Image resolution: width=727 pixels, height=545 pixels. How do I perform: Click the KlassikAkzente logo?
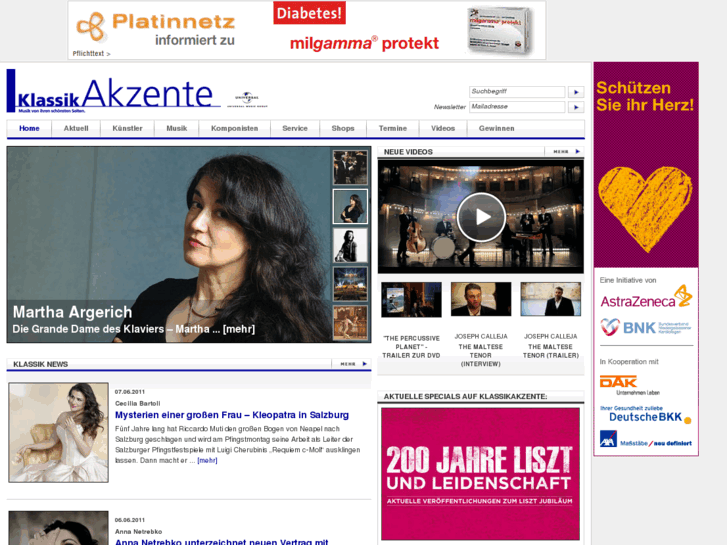click(x=114, y=91)
